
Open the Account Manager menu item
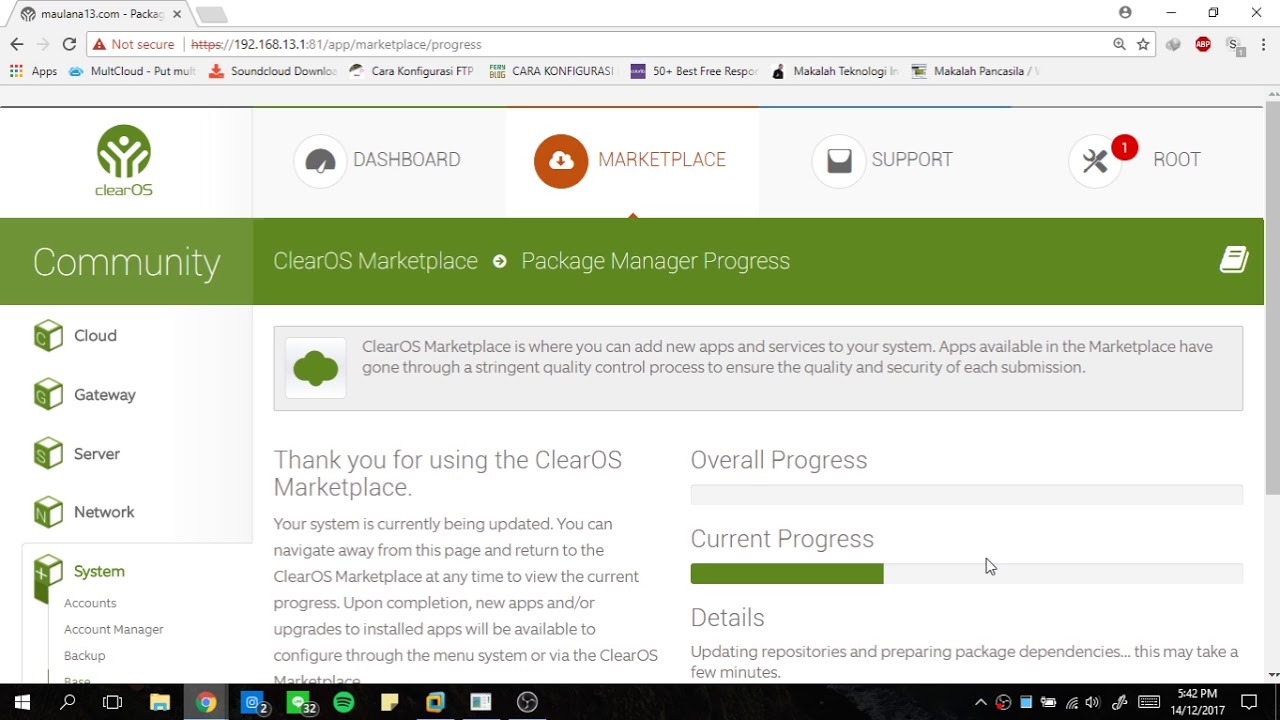pos(114,629)
